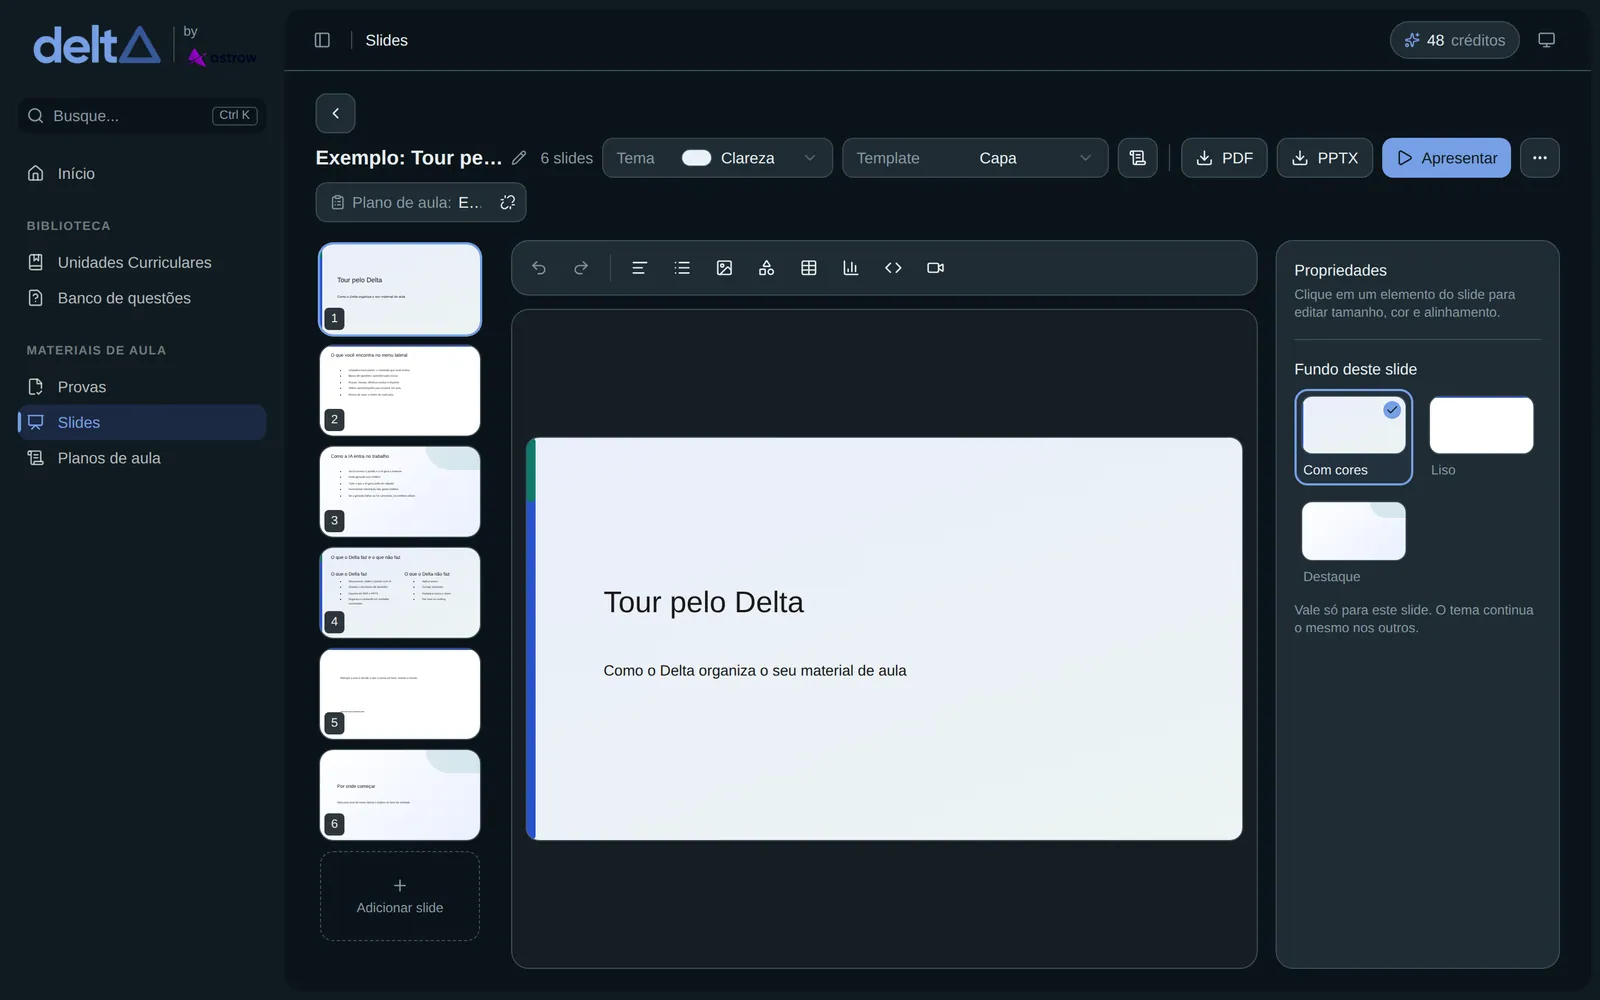Viewport: 1600px width, 1000px height.
Task: Select slide 3 thumbnail
Action: pyautogui.click(x=400, y=492)
